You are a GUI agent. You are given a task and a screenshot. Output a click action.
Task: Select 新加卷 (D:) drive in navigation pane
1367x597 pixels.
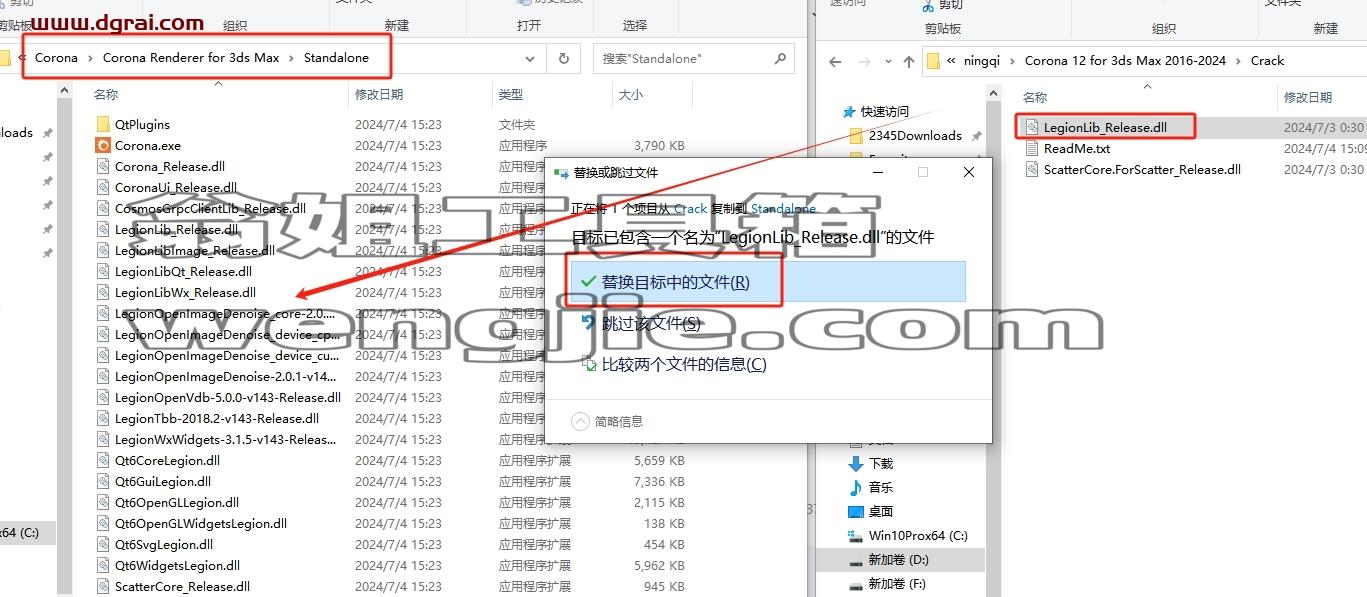(x=898, y=560)
